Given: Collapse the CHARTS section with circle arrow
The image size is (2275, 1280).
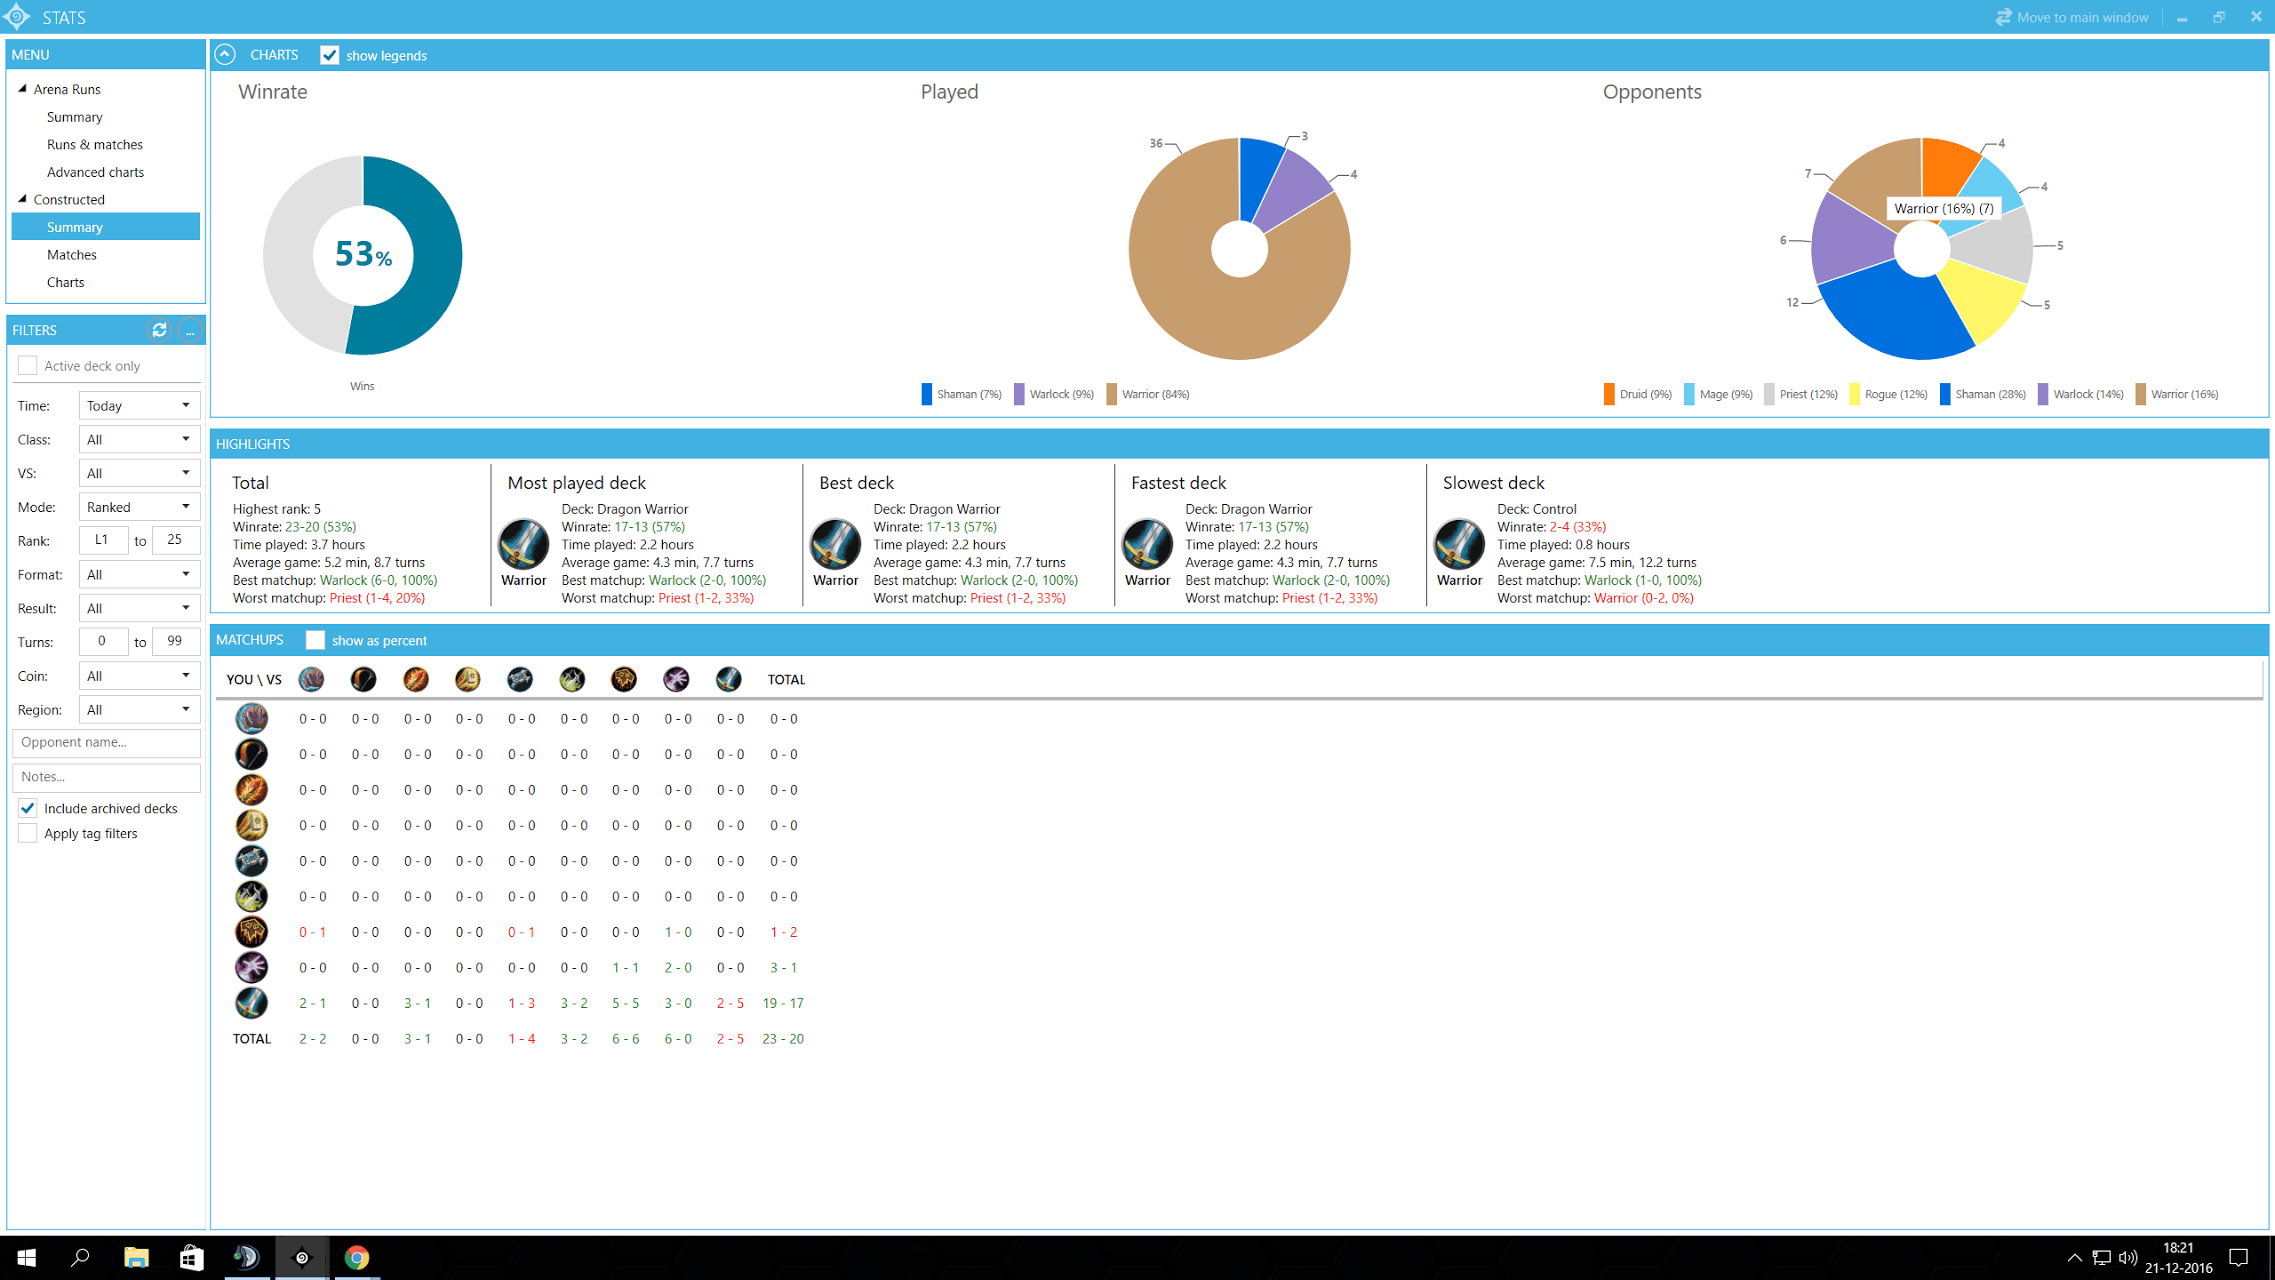Looking at the screenshot, I should click(x=225, y=55).
